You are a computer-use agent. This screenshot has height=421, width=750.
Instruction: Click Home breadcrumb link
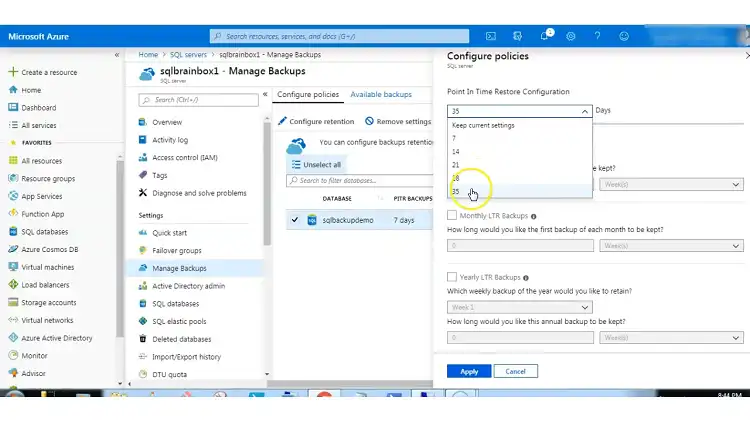tap(148, 55)
